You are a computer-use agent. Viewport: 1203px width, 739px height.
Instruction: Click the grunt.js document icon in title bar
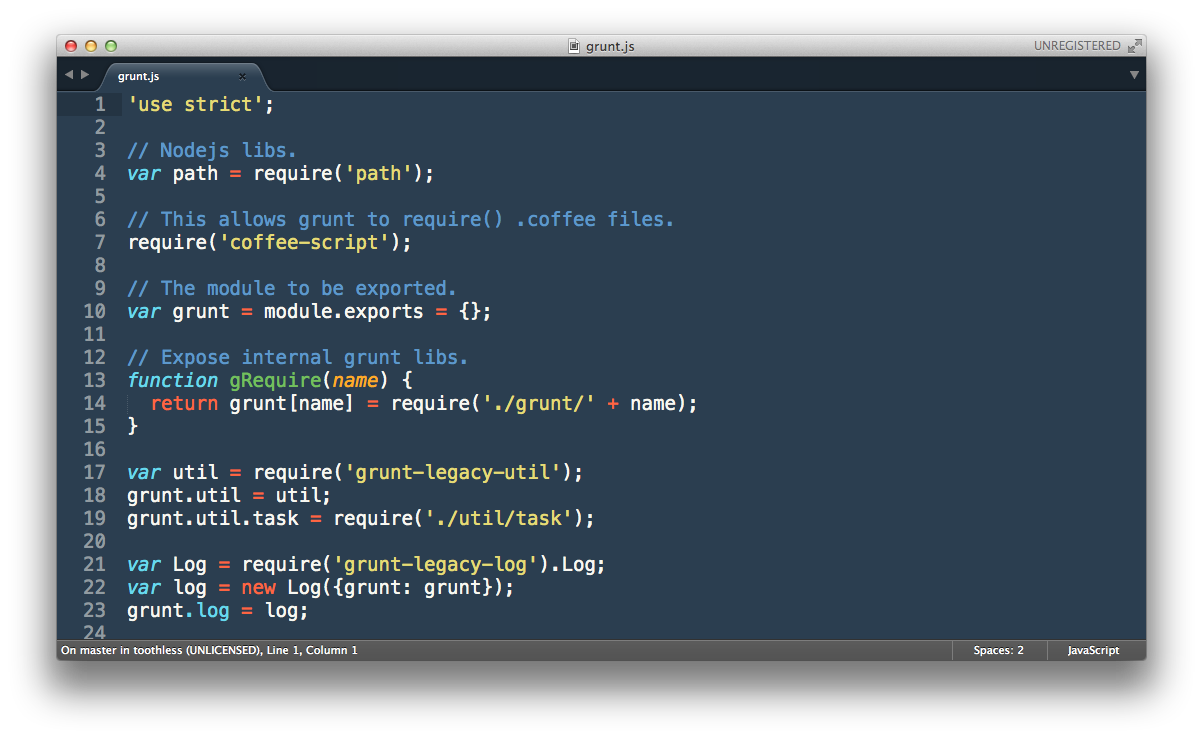(574, 46)
